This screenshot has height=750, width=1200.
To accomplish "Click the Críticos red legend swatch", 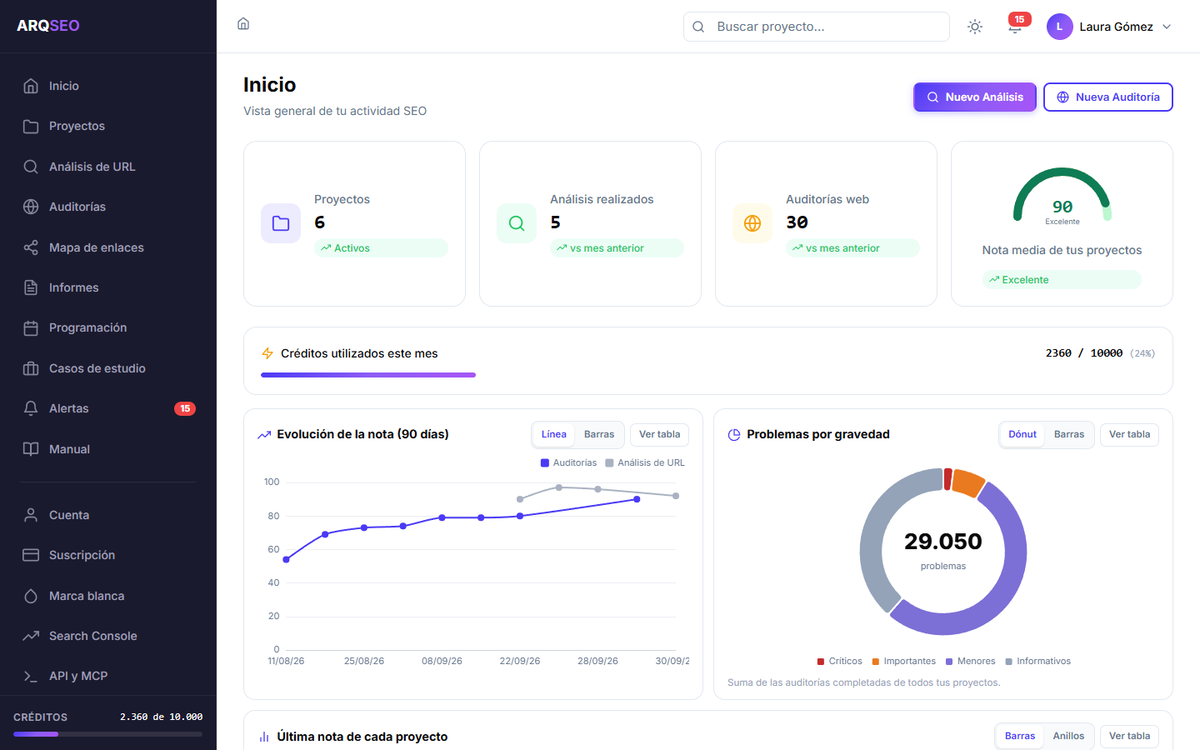I will pyautogui.click(x=821, y=661).
